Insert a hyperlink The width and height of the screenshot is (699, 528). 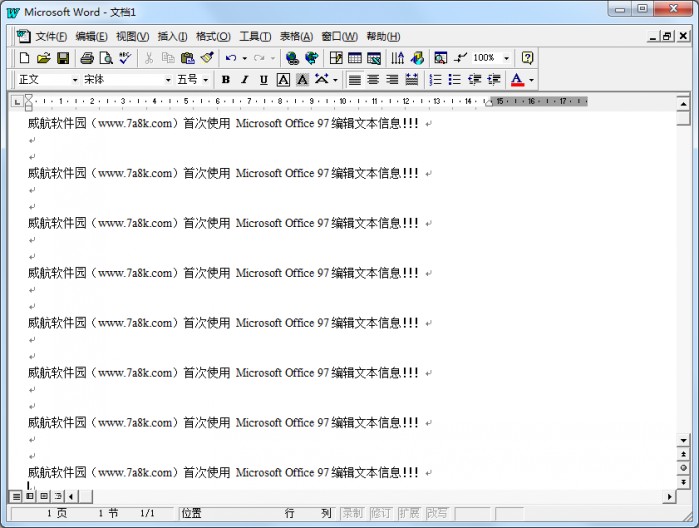click(x=292, y=58)
